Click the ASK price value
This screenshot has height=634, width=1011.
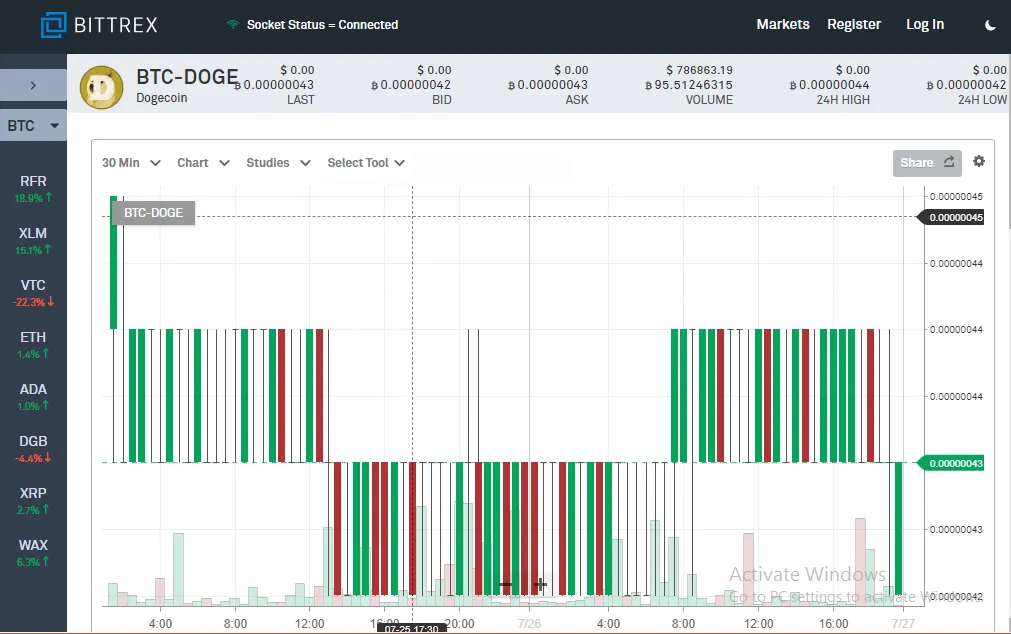pos(547,84)
